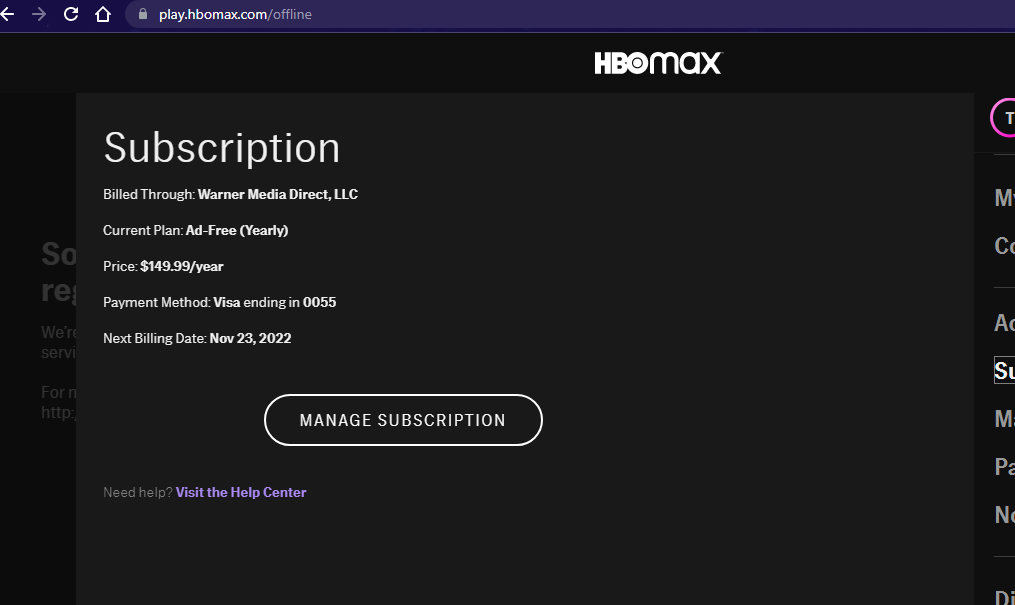This screenshot has height=605, width=1015.
Task: Click the HBO Max logo
Action: (658, 63)
